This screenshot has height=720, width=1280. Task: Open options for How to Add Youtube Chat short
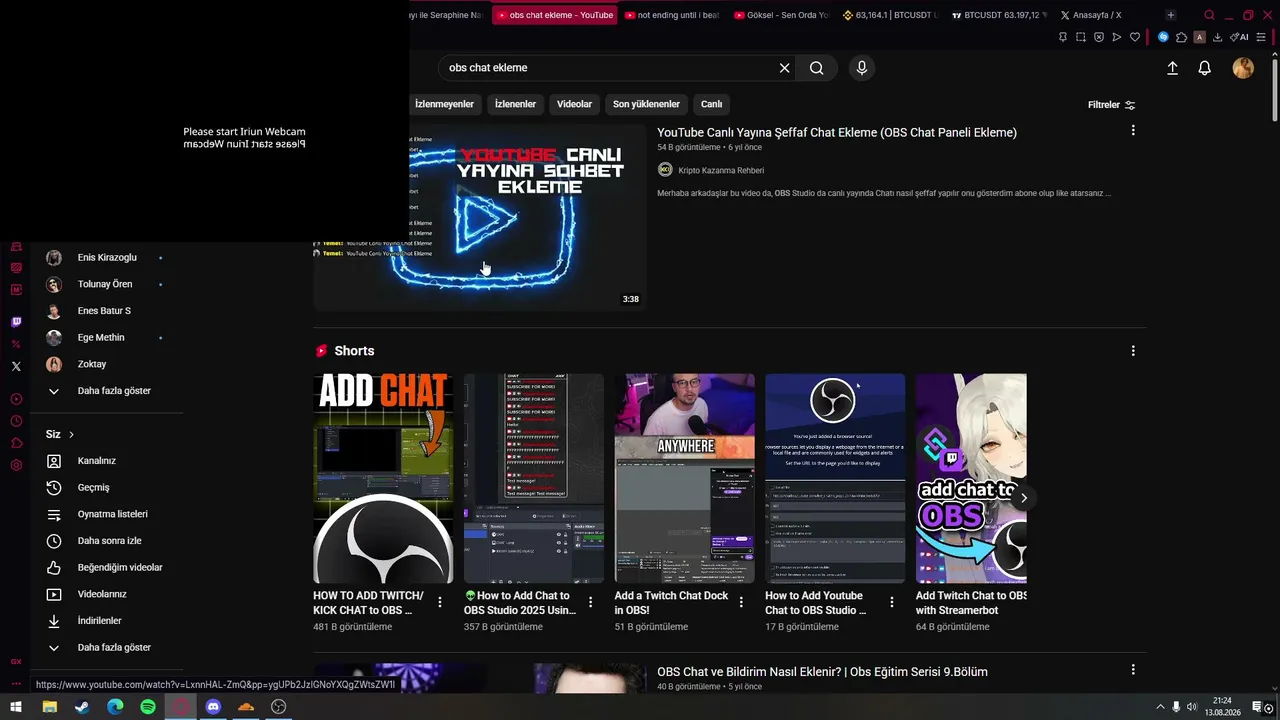click(892, 602)
